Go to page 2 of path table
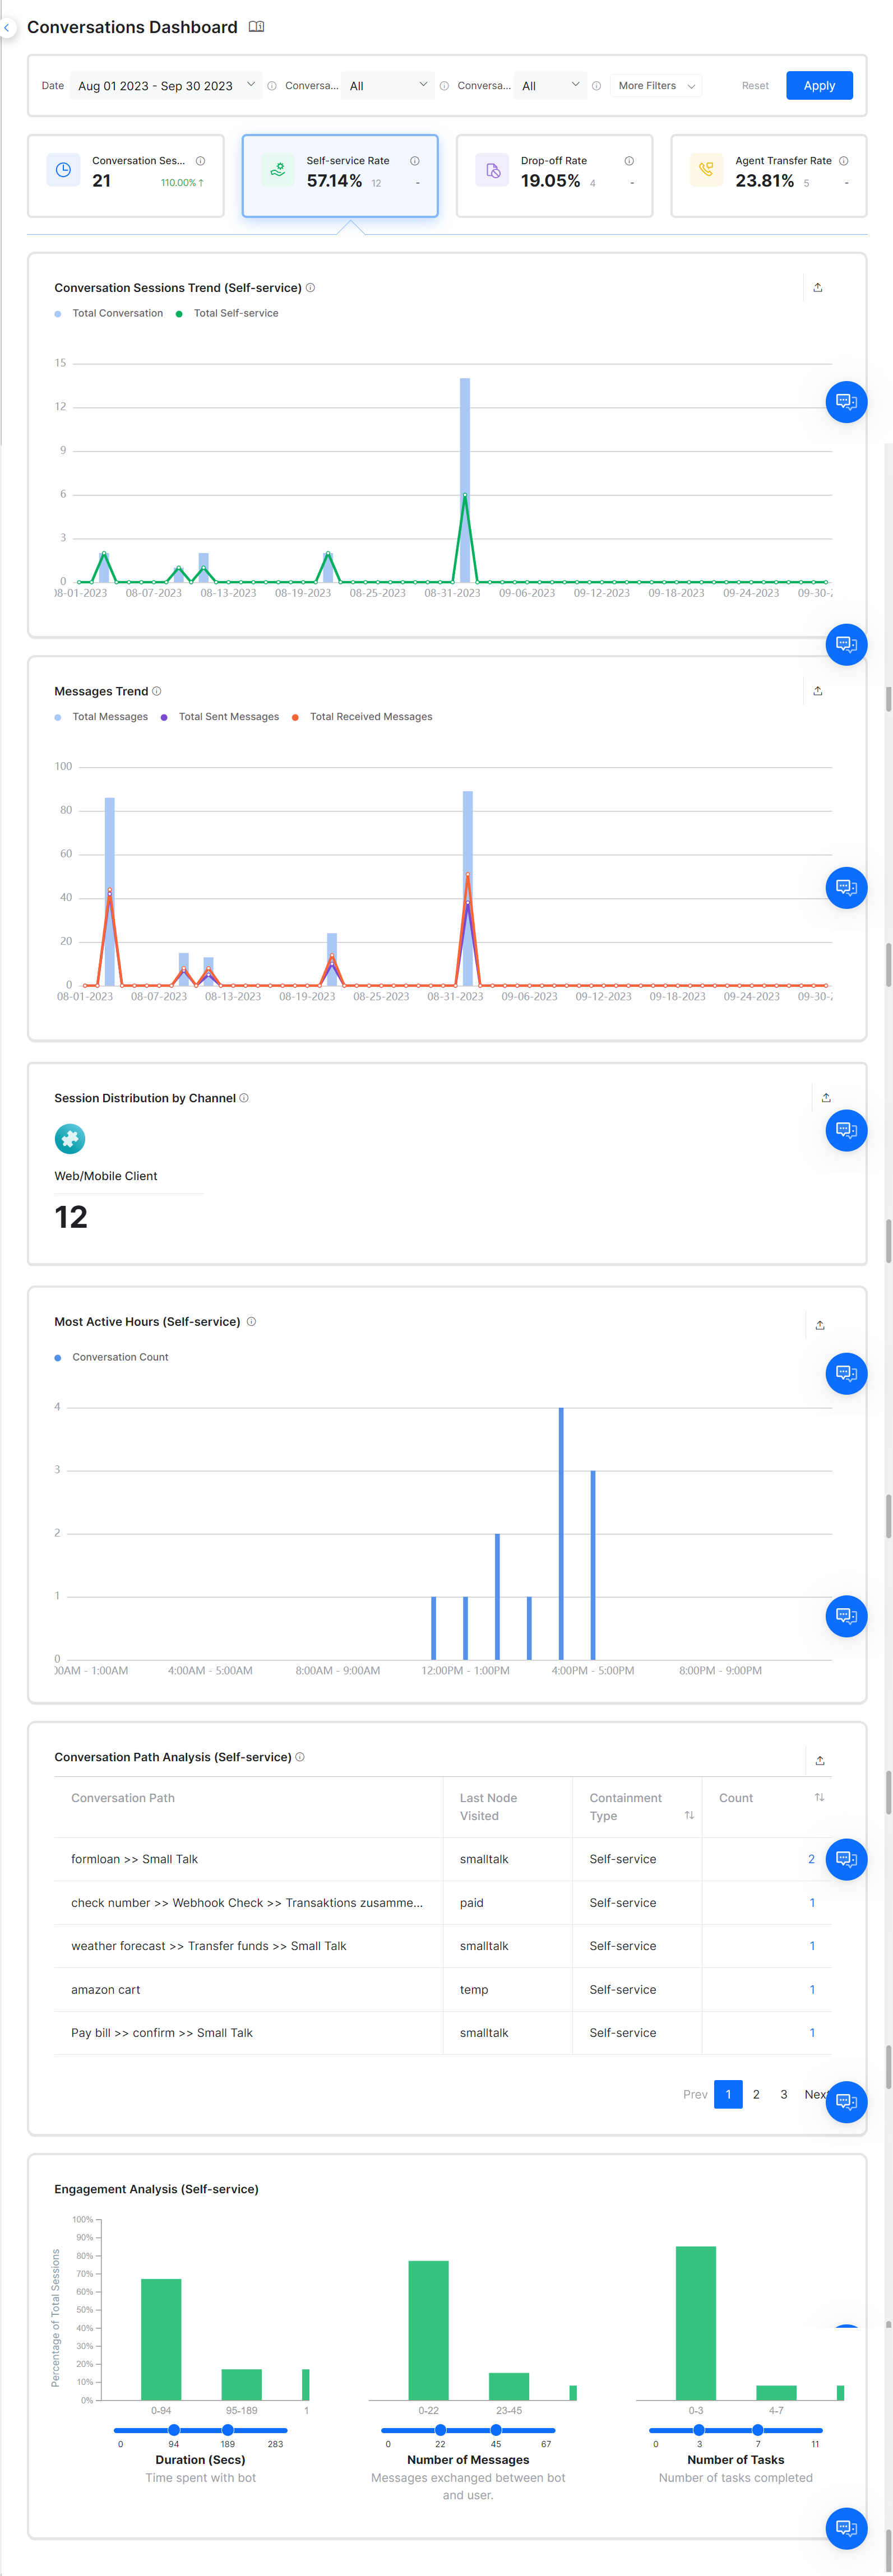893x2576 pixels. pyautogui.click(x=756, y=2094)
